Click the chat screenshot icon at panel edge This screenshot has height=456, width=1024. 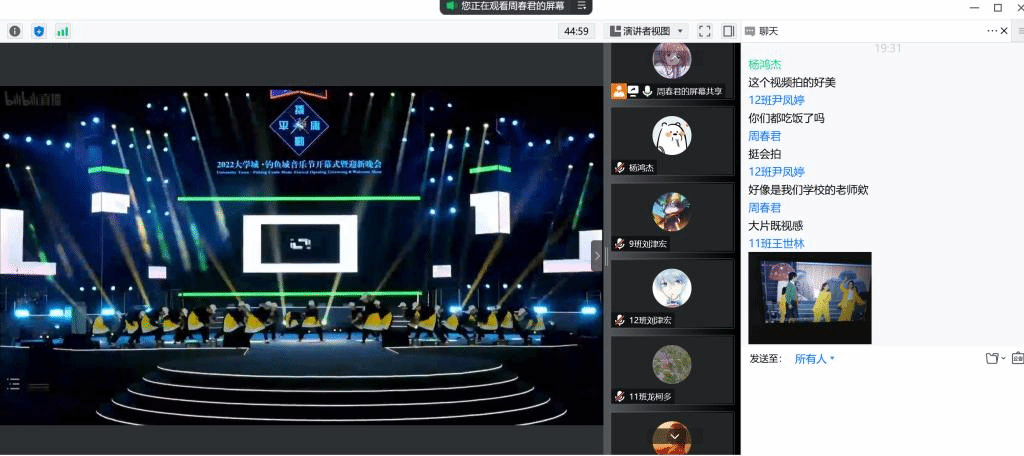pos(1017,358)
